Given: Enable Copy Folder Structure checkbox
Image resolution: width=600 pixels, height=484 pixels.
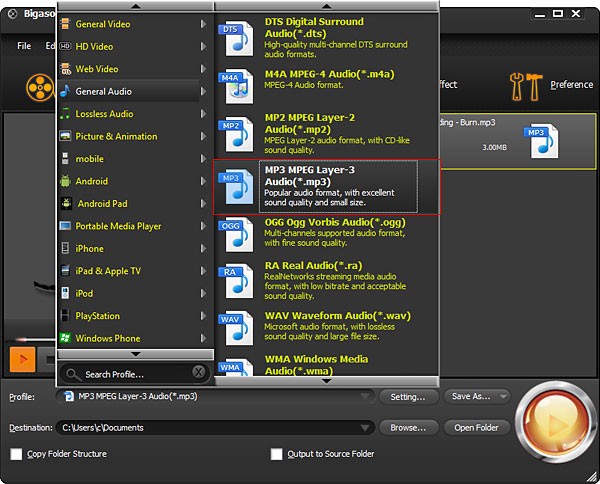Looking at the screenshot, I should (16, 454).
